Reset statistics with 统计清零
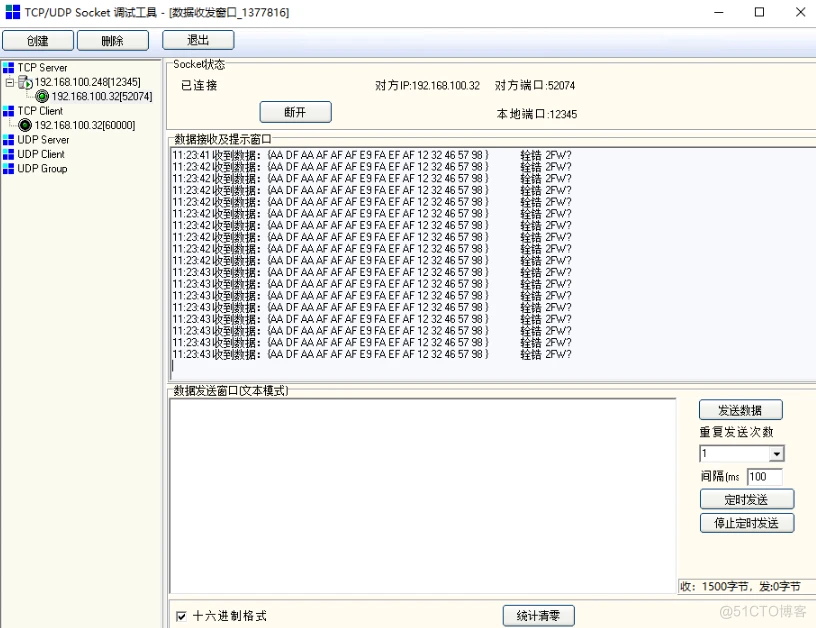816x628 pixels. (538, 615)
